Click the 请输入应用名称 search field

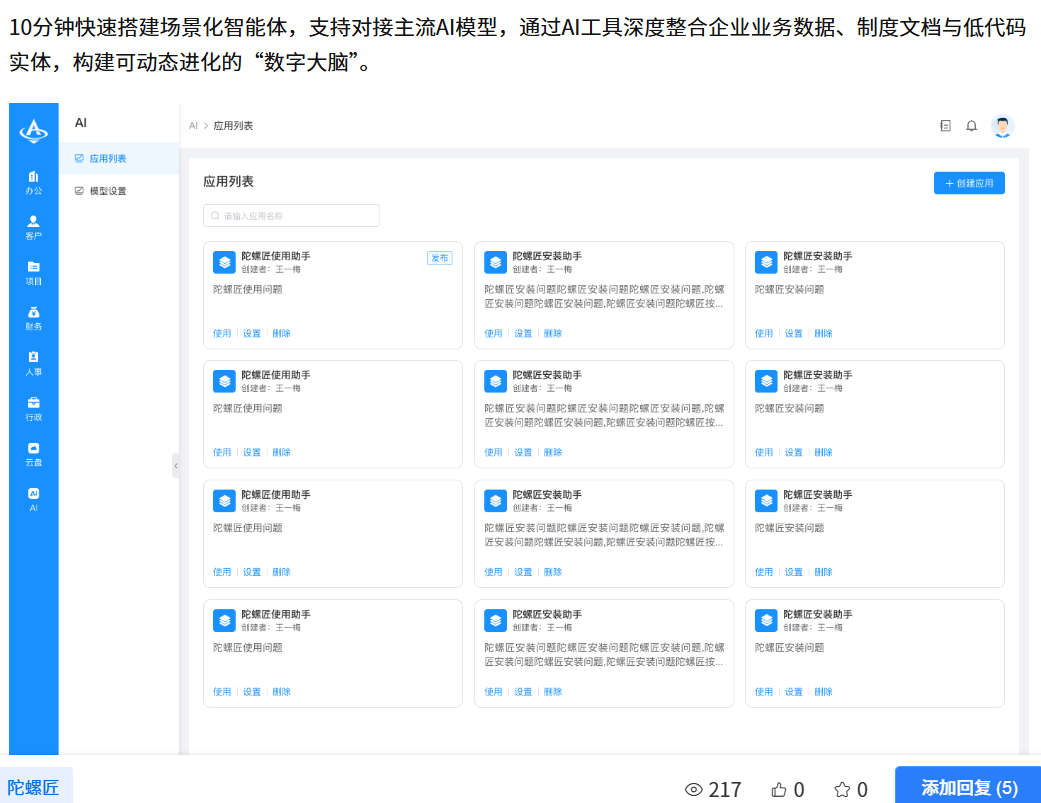[x=291, y=216]
